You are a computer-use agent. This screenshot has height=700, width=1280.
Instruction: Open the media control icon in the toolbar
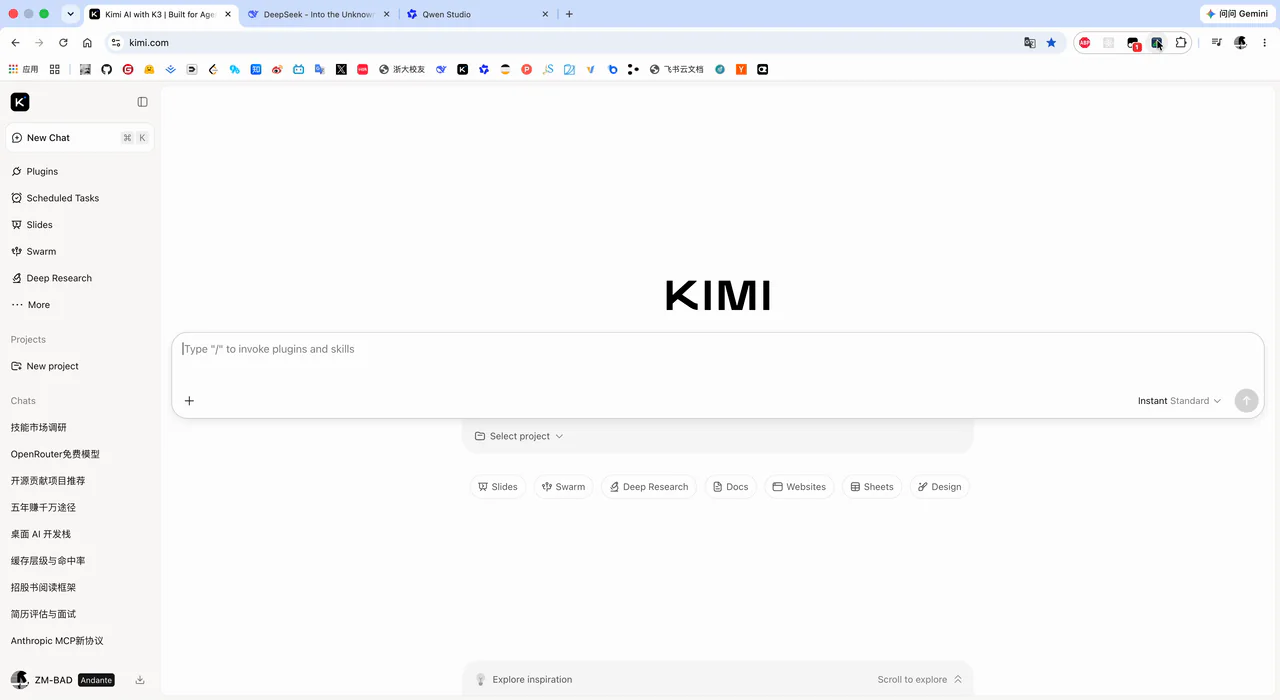click(1217, 43)
